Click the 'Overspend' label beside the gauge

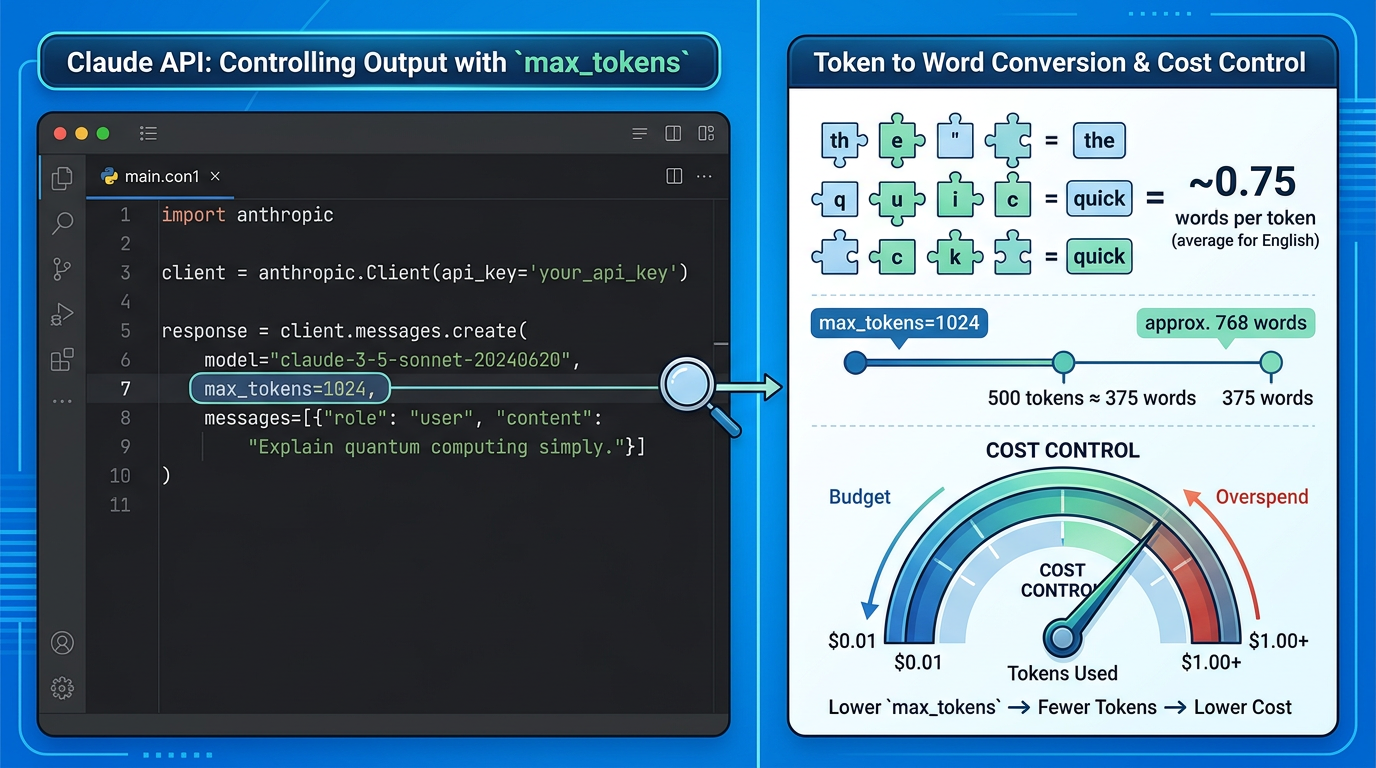tap(1262, 497)
